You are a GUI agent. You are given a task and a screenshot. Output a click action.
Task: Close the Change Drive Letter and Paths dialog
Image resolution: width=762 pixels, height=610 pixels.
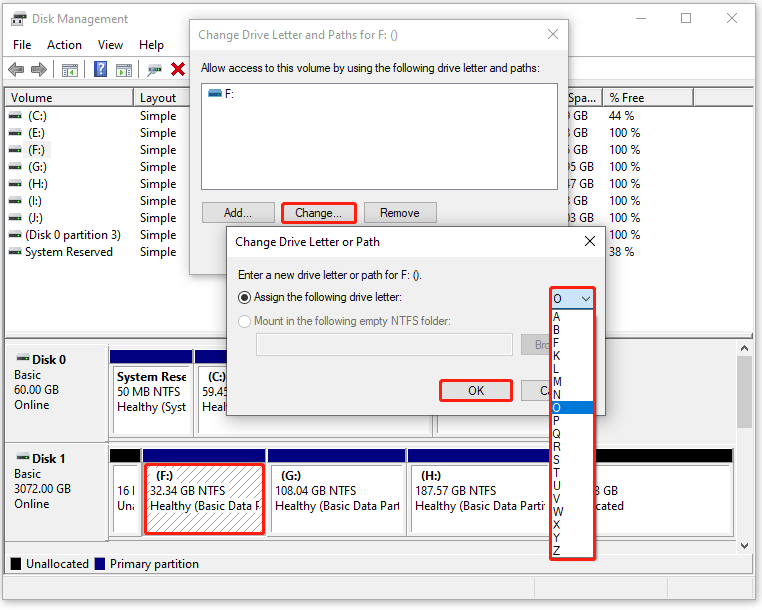pyautogui.click(x=553, y=35)
